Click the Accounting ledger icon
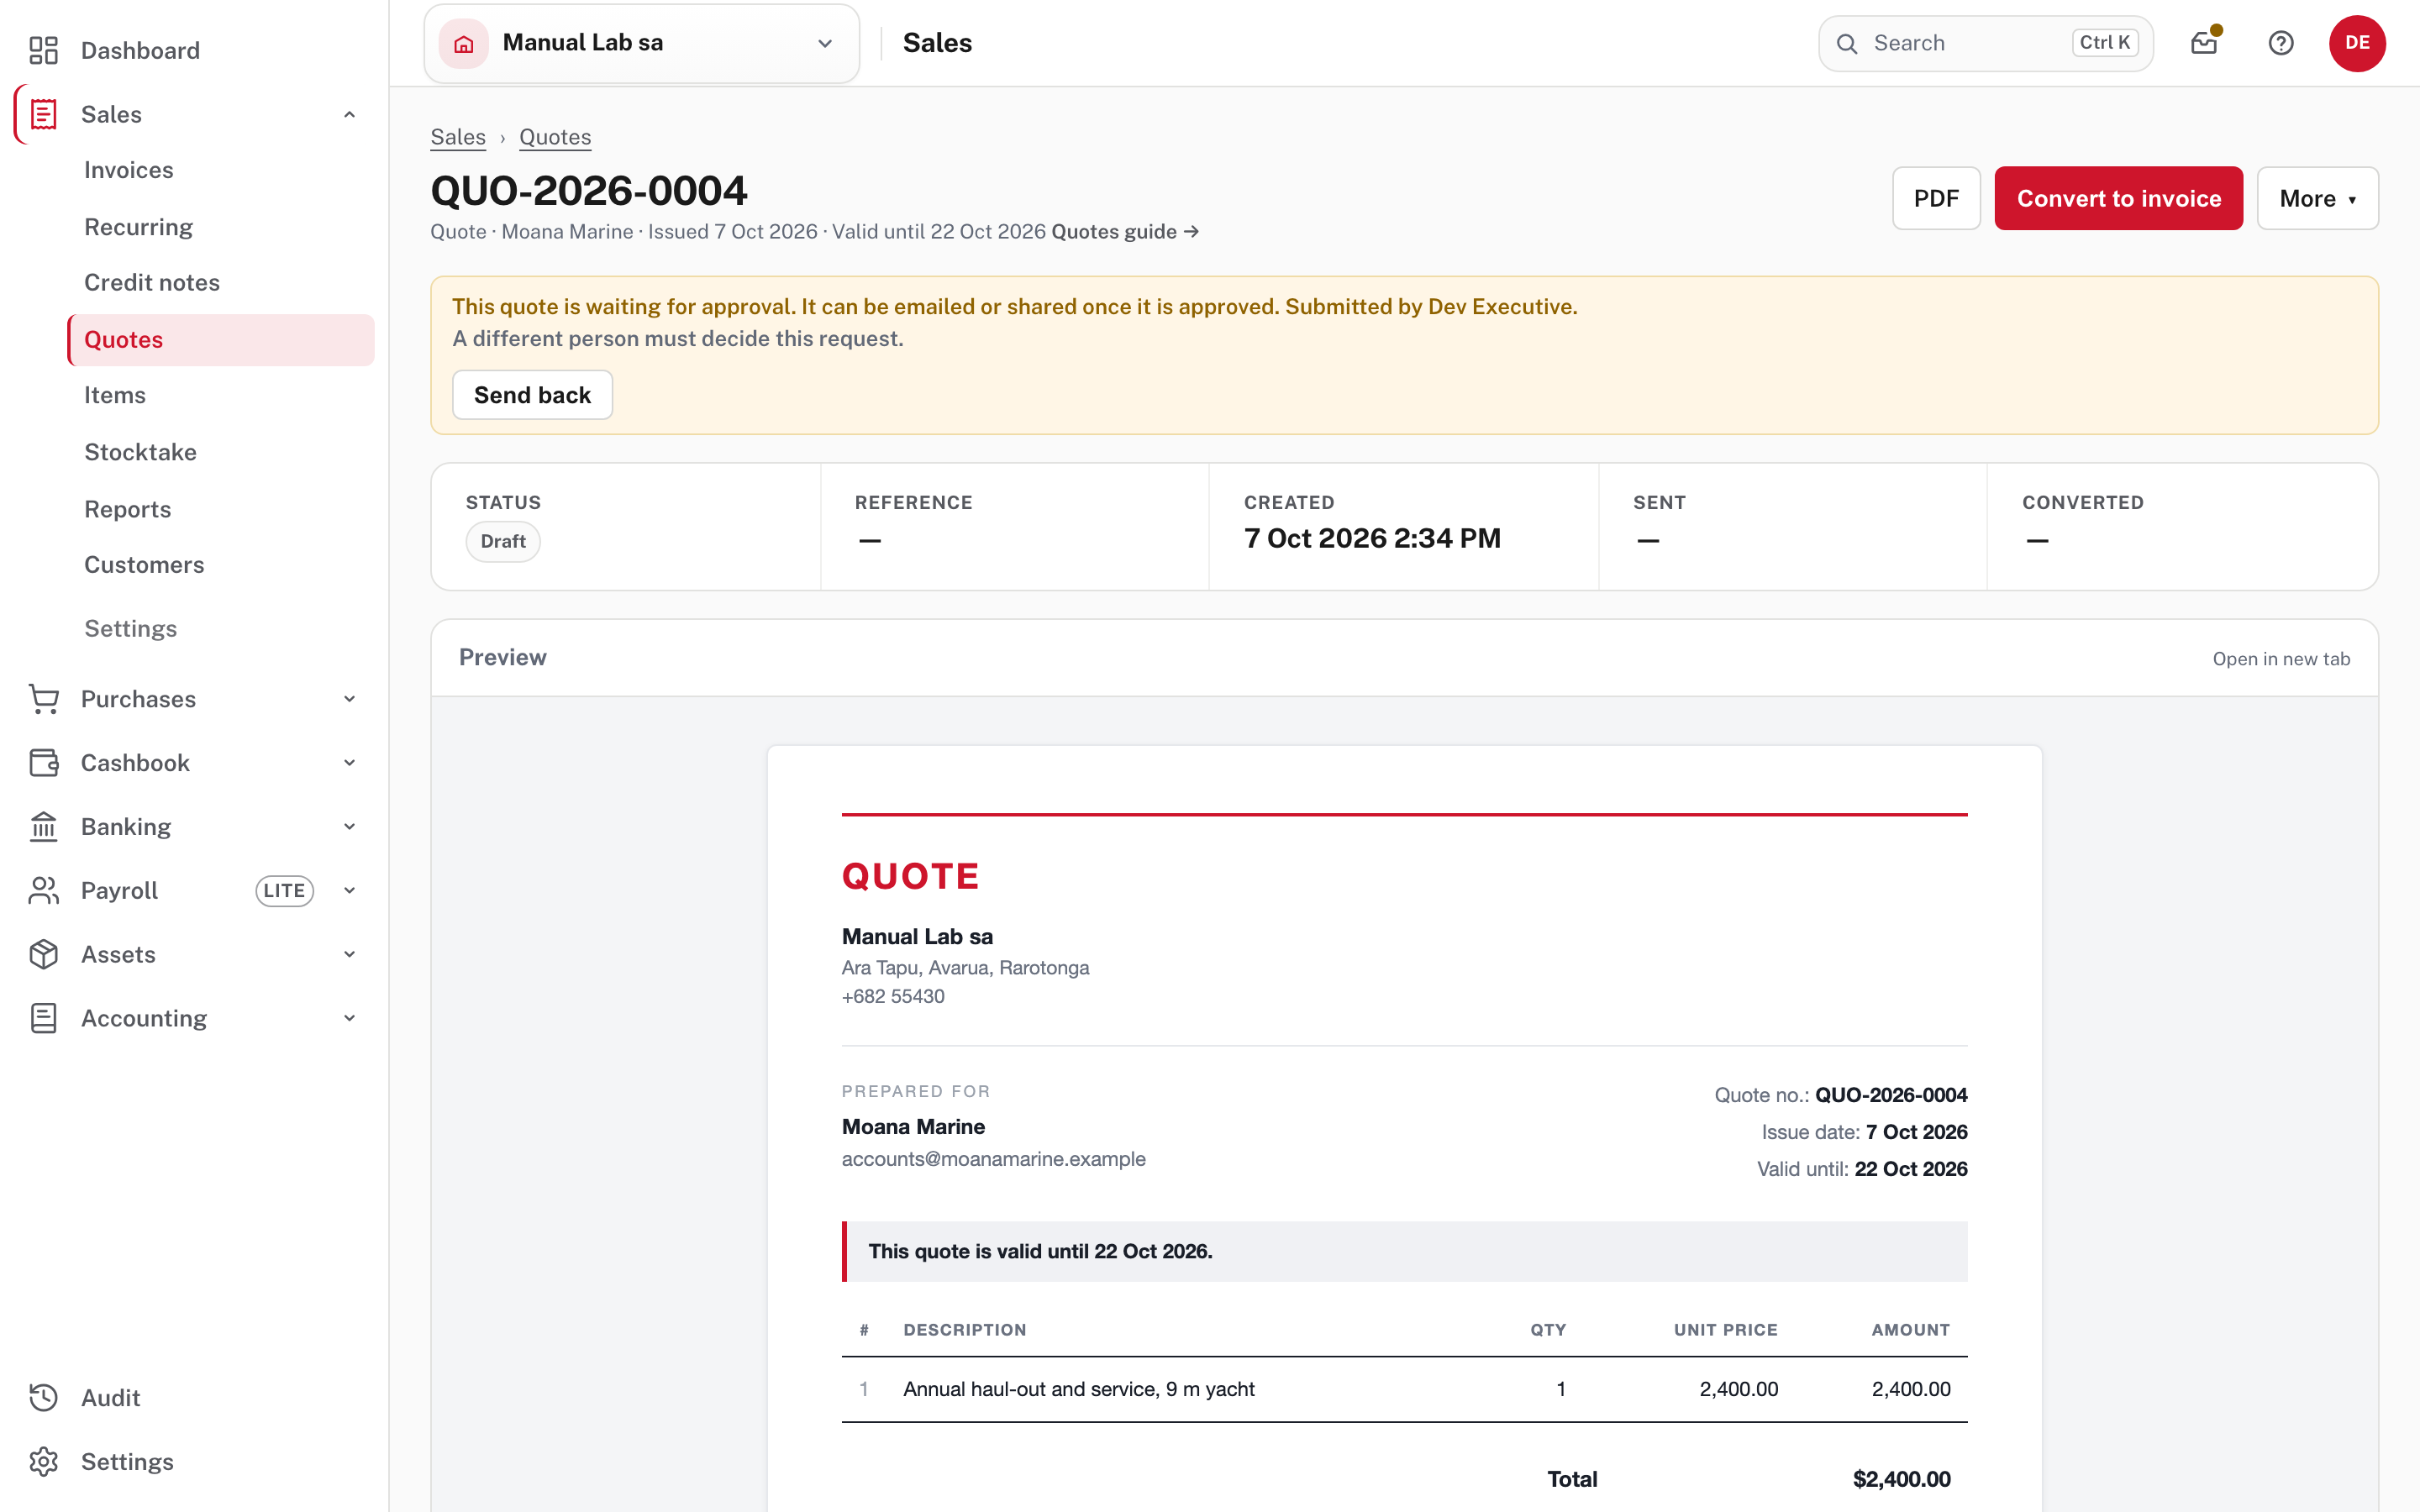 43,1018
